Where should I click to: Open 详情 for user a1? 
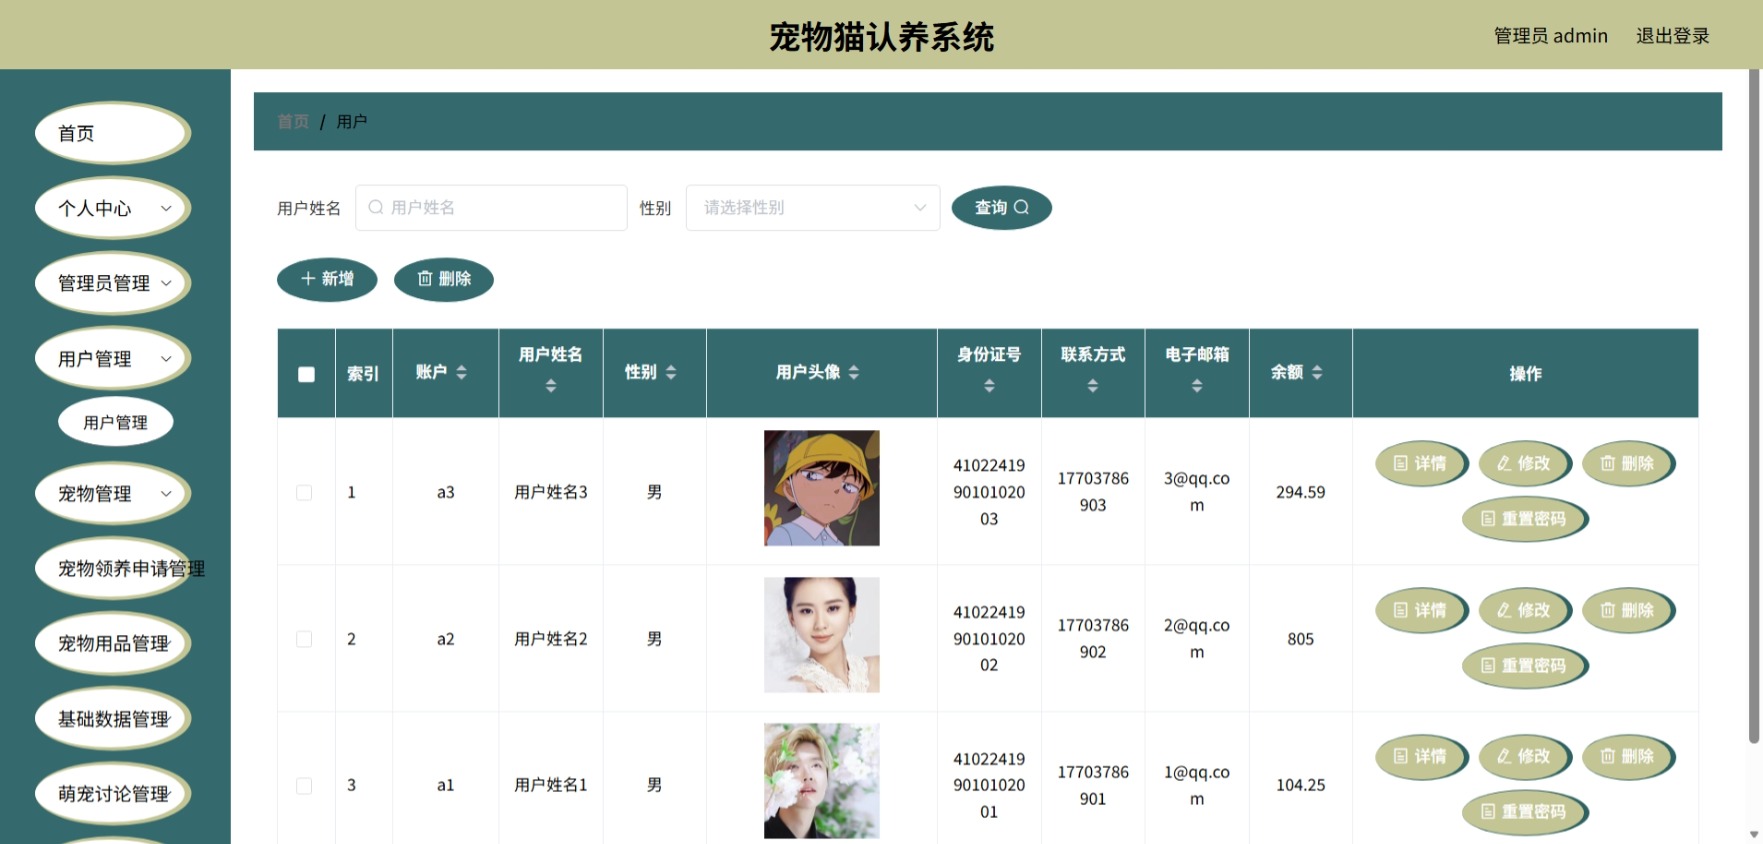(x=1421, y=756)
